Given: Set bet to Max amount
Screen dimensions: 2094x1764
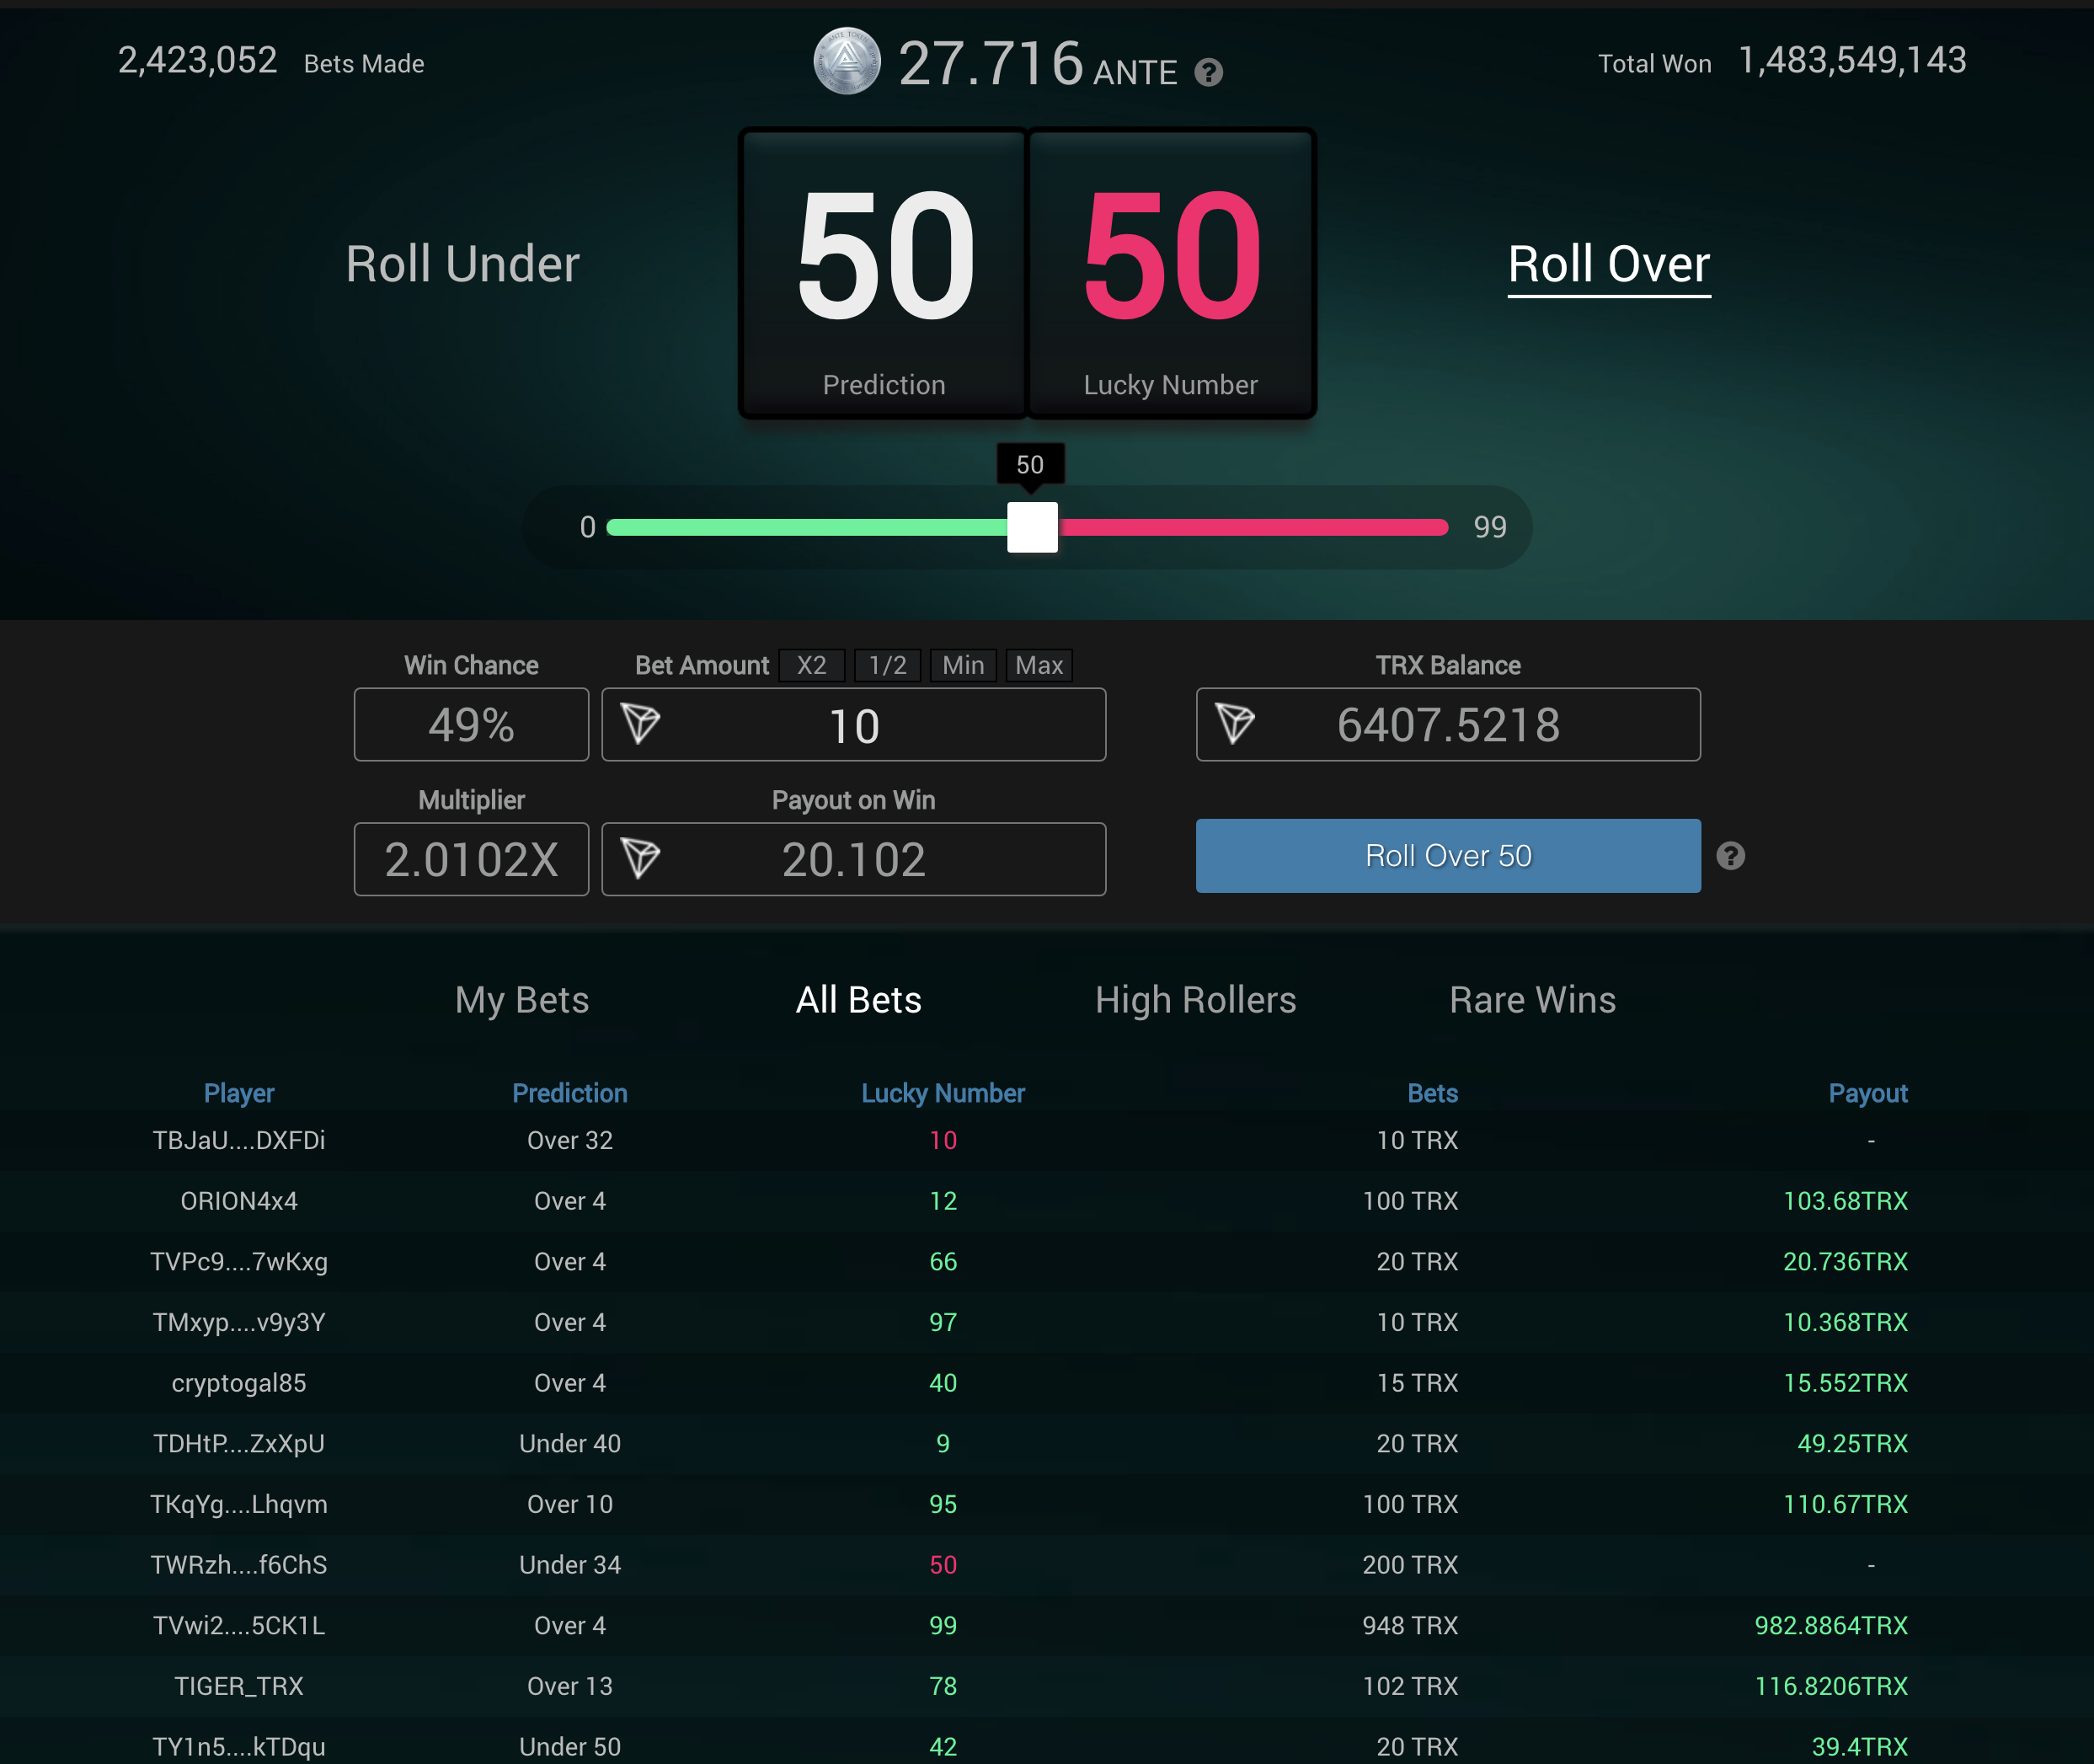Looking at the screenshot, I should [1038, 665].
